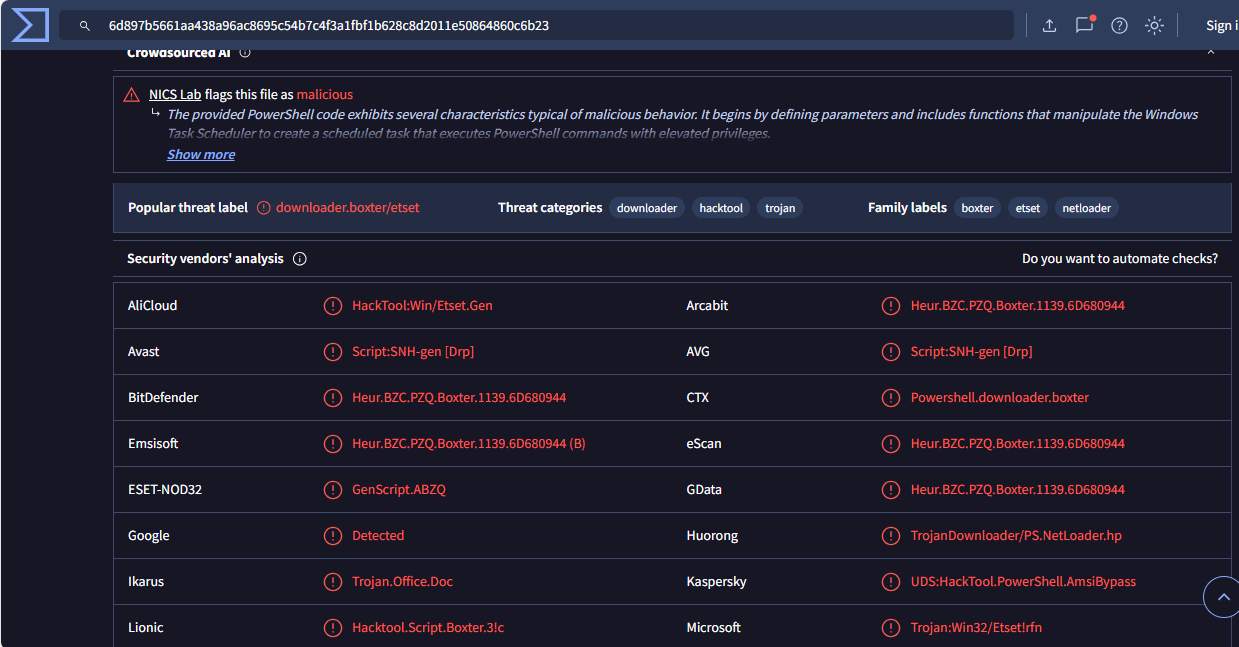Select the trojan threat category tag
This screenshot has width=1239, height=647.
780,208
